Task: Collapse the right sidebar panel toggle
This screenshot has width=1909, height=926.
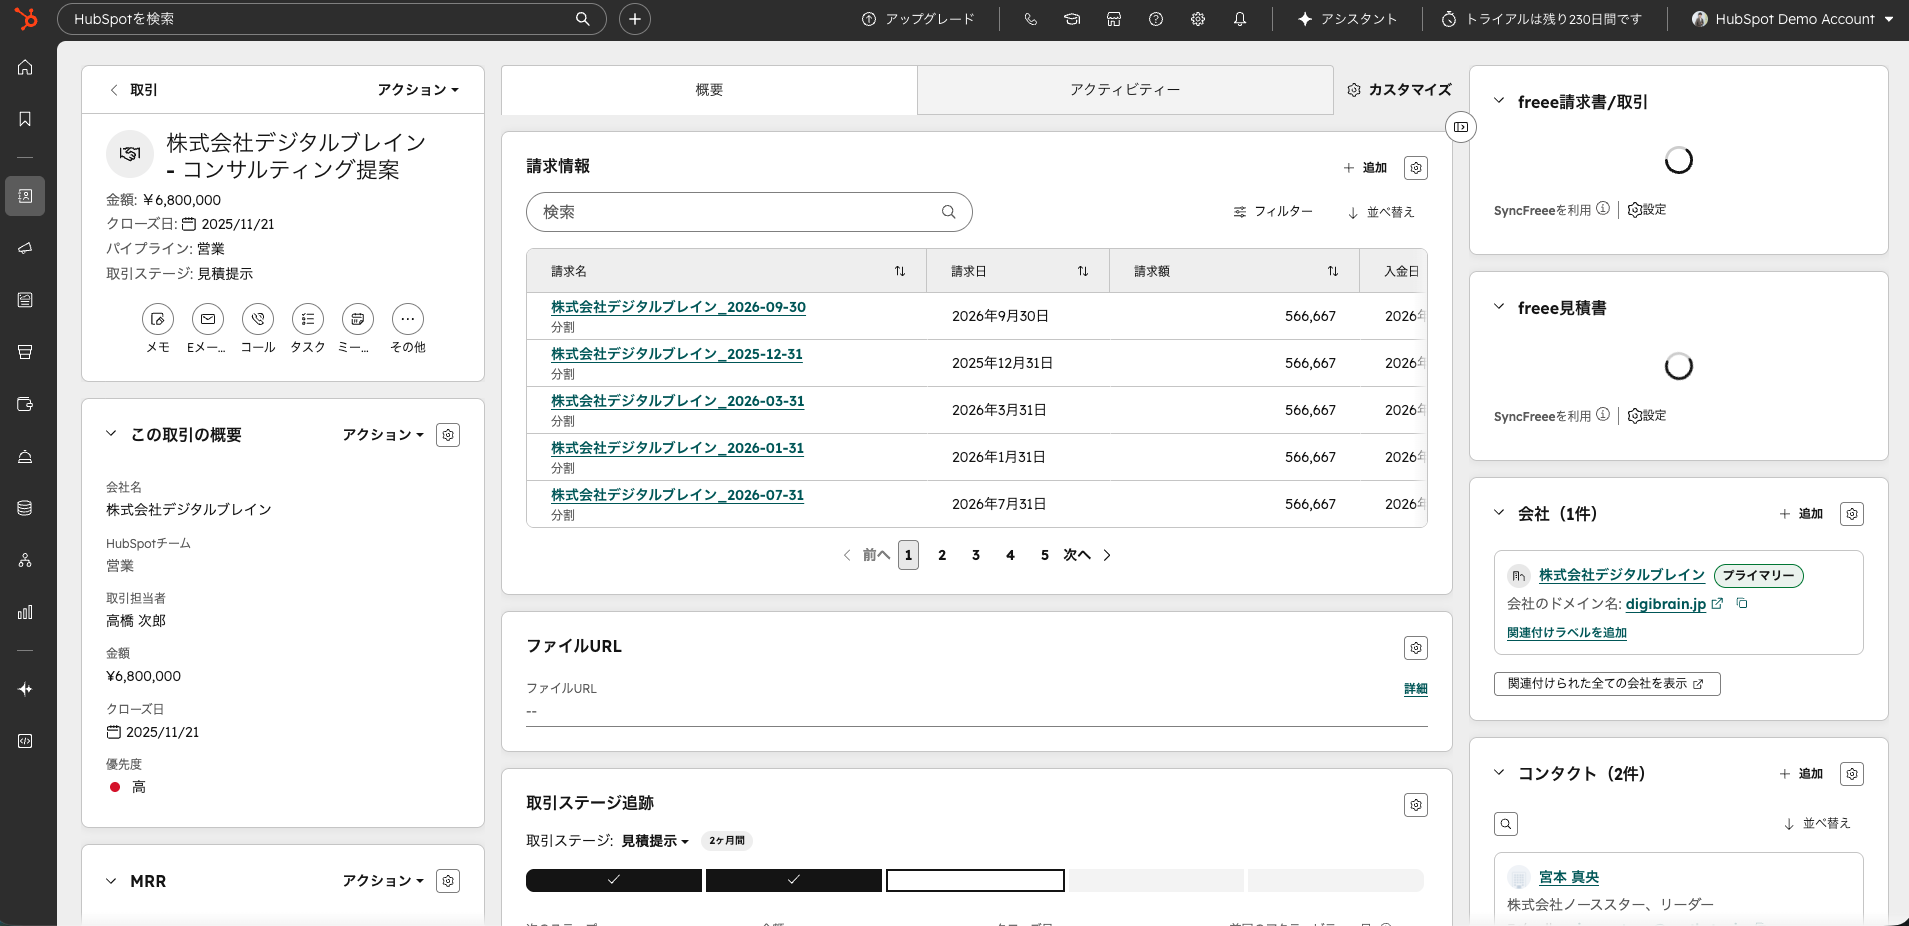Action: (1461, 127)
